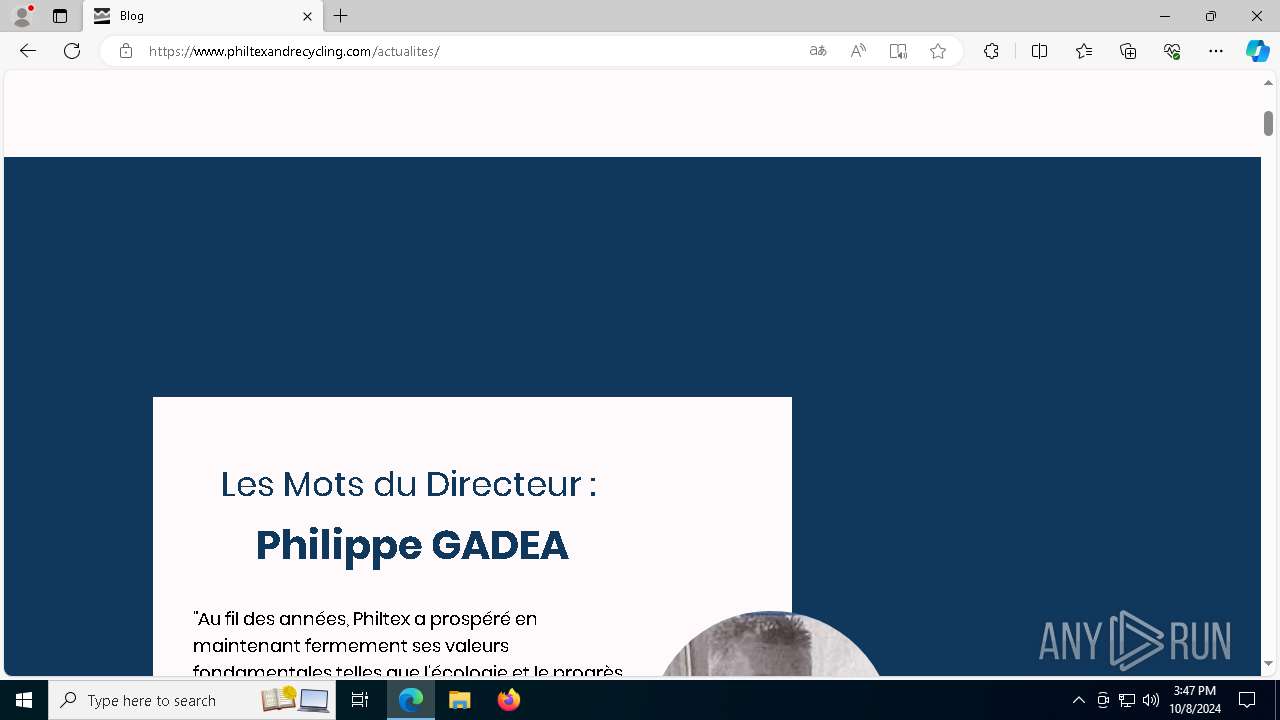Click the name 'Philippe GADEA'
Viewport: 1280px width, 720px height.
[412, 545]
